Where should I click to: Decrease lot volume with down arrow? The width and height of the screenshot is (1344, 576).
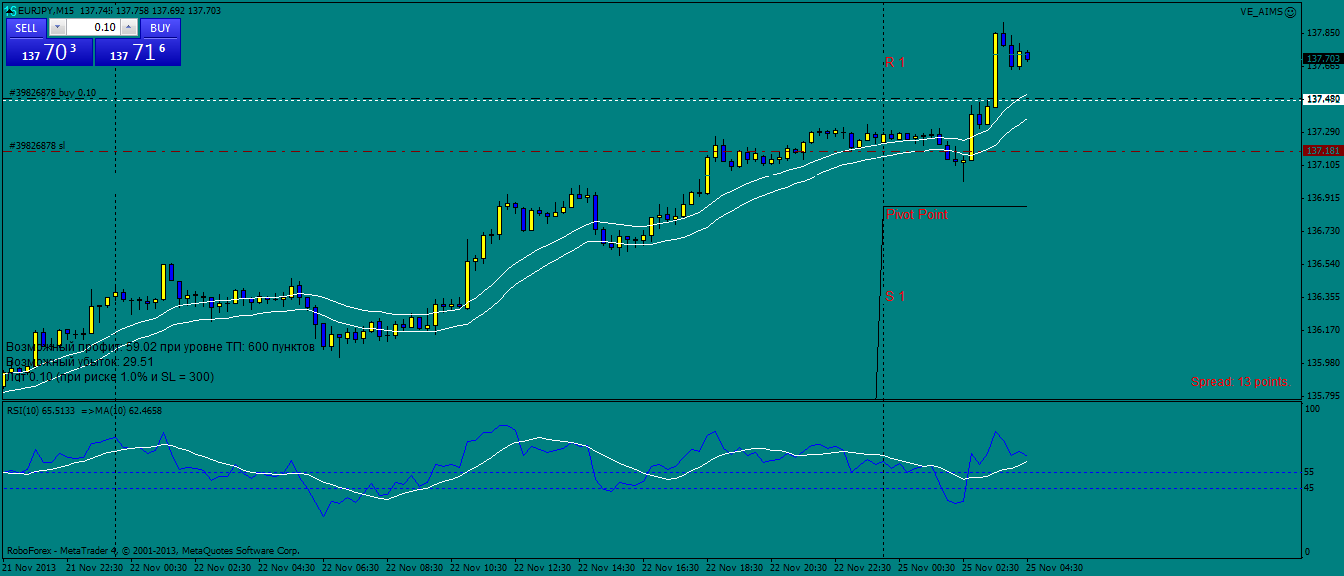point(56,28)
